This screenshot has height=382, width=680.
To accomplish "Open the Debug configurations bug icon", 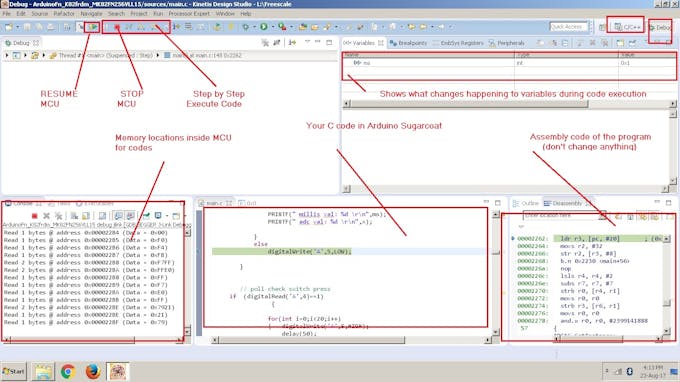I will click(245, 27).
